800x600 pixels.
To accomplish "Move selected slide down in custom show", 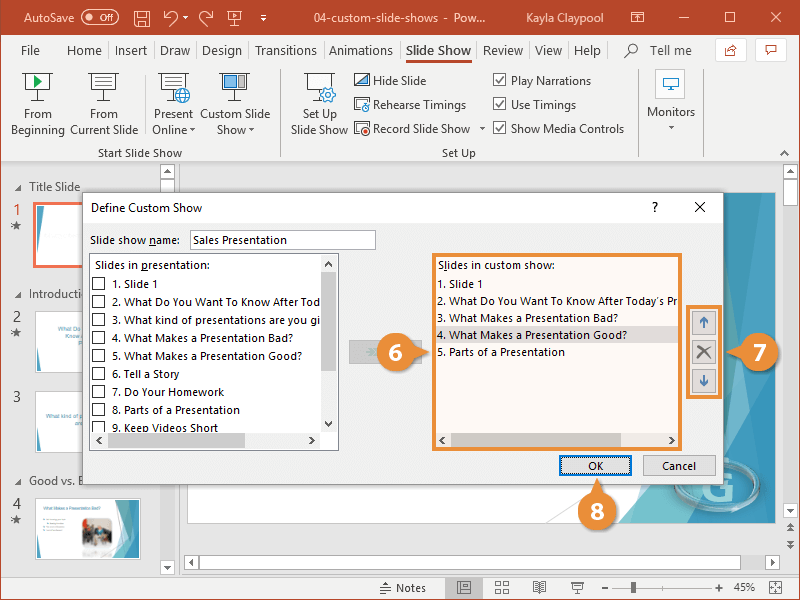I will point(704,381).
